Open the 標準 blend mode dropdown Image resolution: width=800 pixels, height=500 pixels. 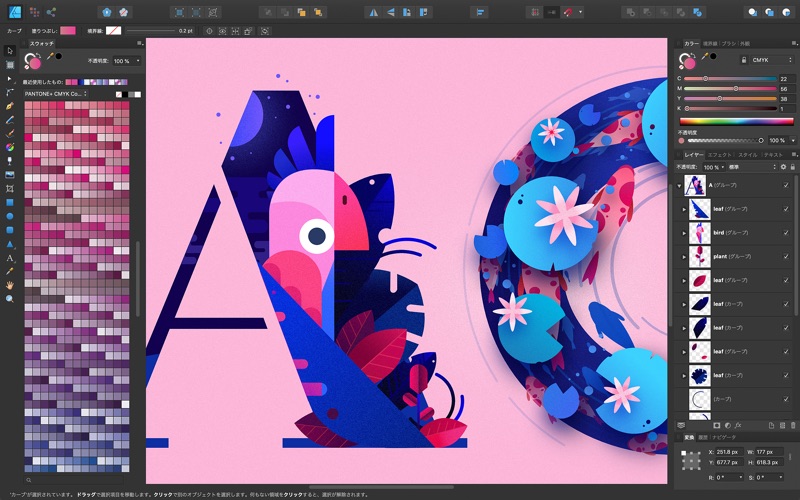tap(752, 167)
